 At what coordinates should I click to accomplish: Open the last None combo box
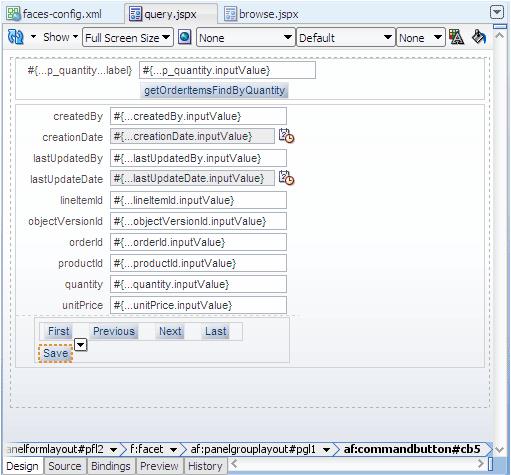(421, 37)
